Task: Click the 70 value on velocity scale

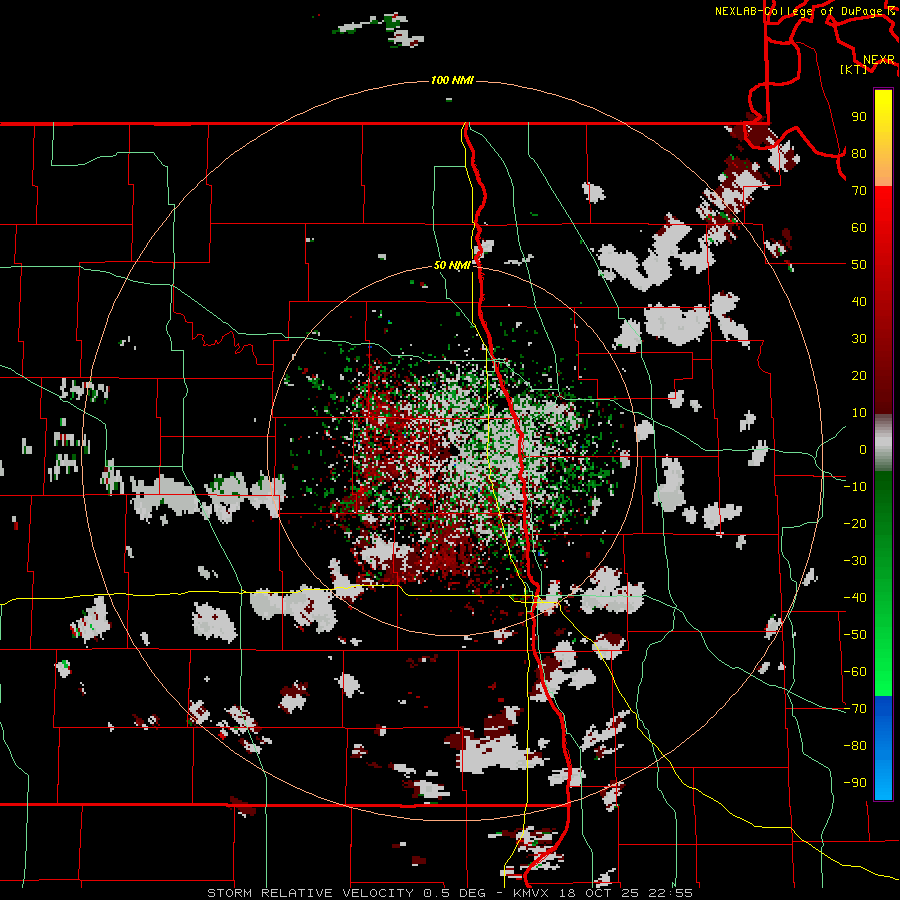Action: click(x=859, y=191)
